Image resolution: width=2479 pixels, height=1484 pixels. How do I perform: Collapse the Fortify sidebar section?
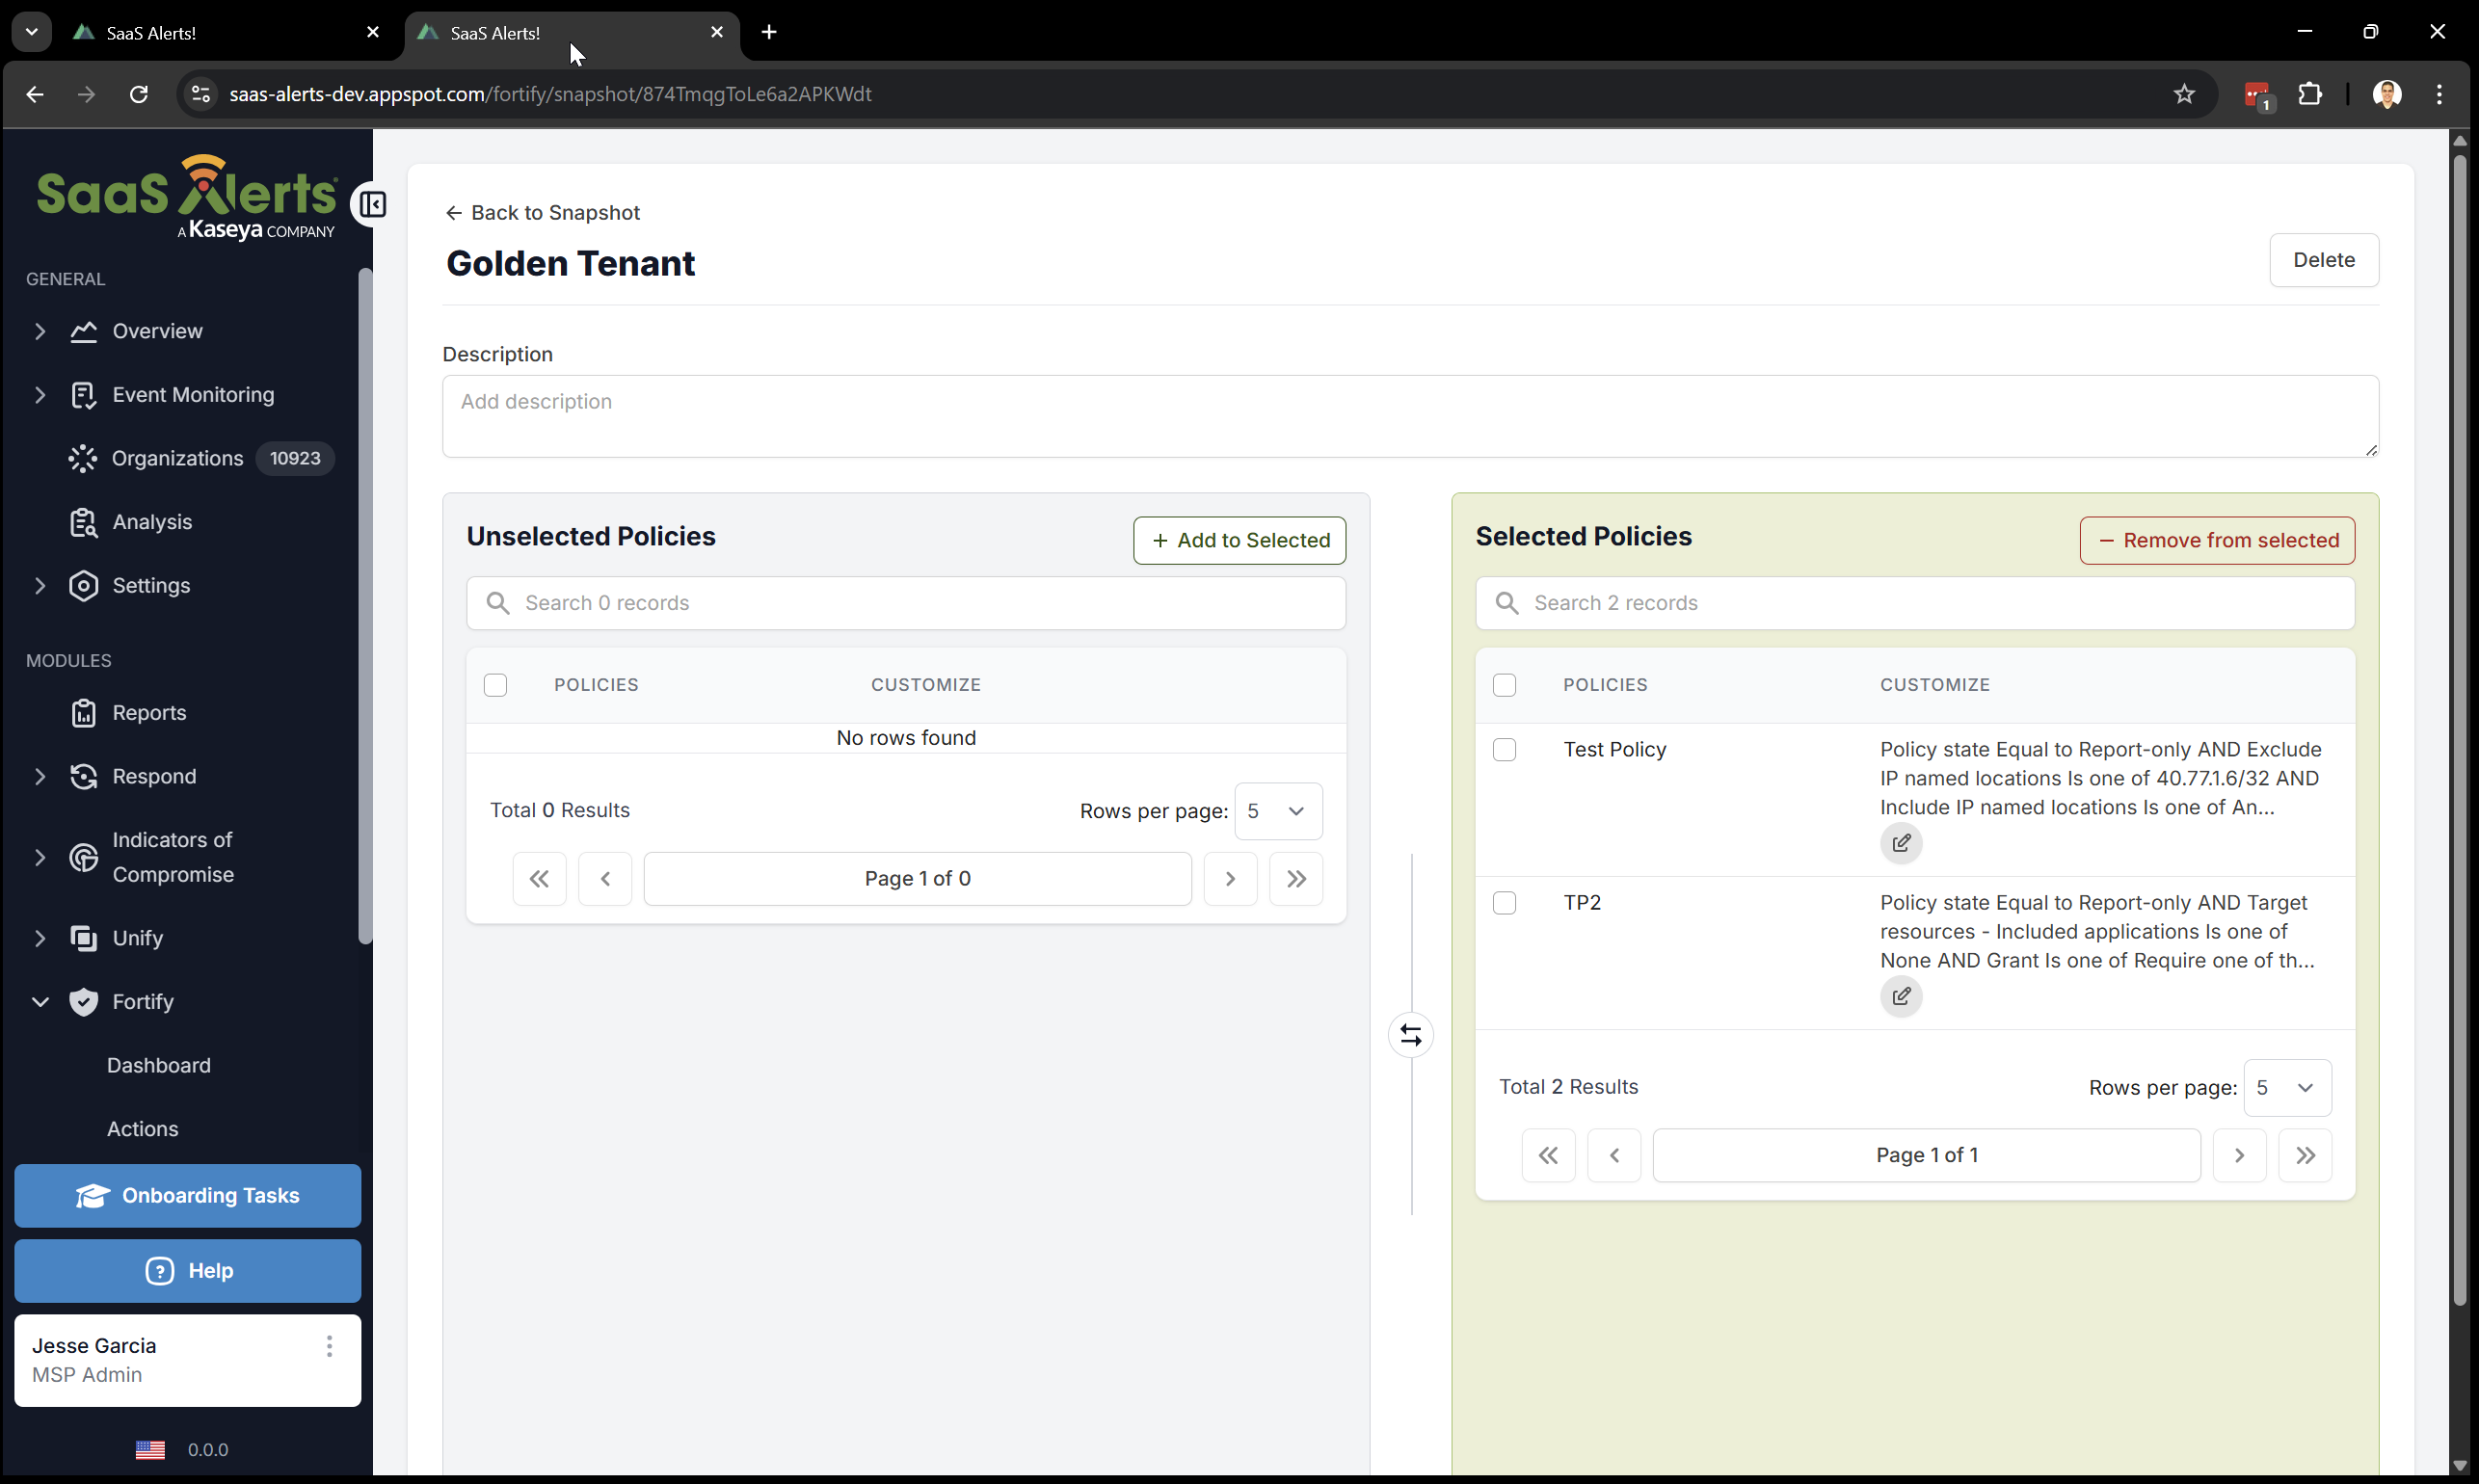(x=40, y=1001)
